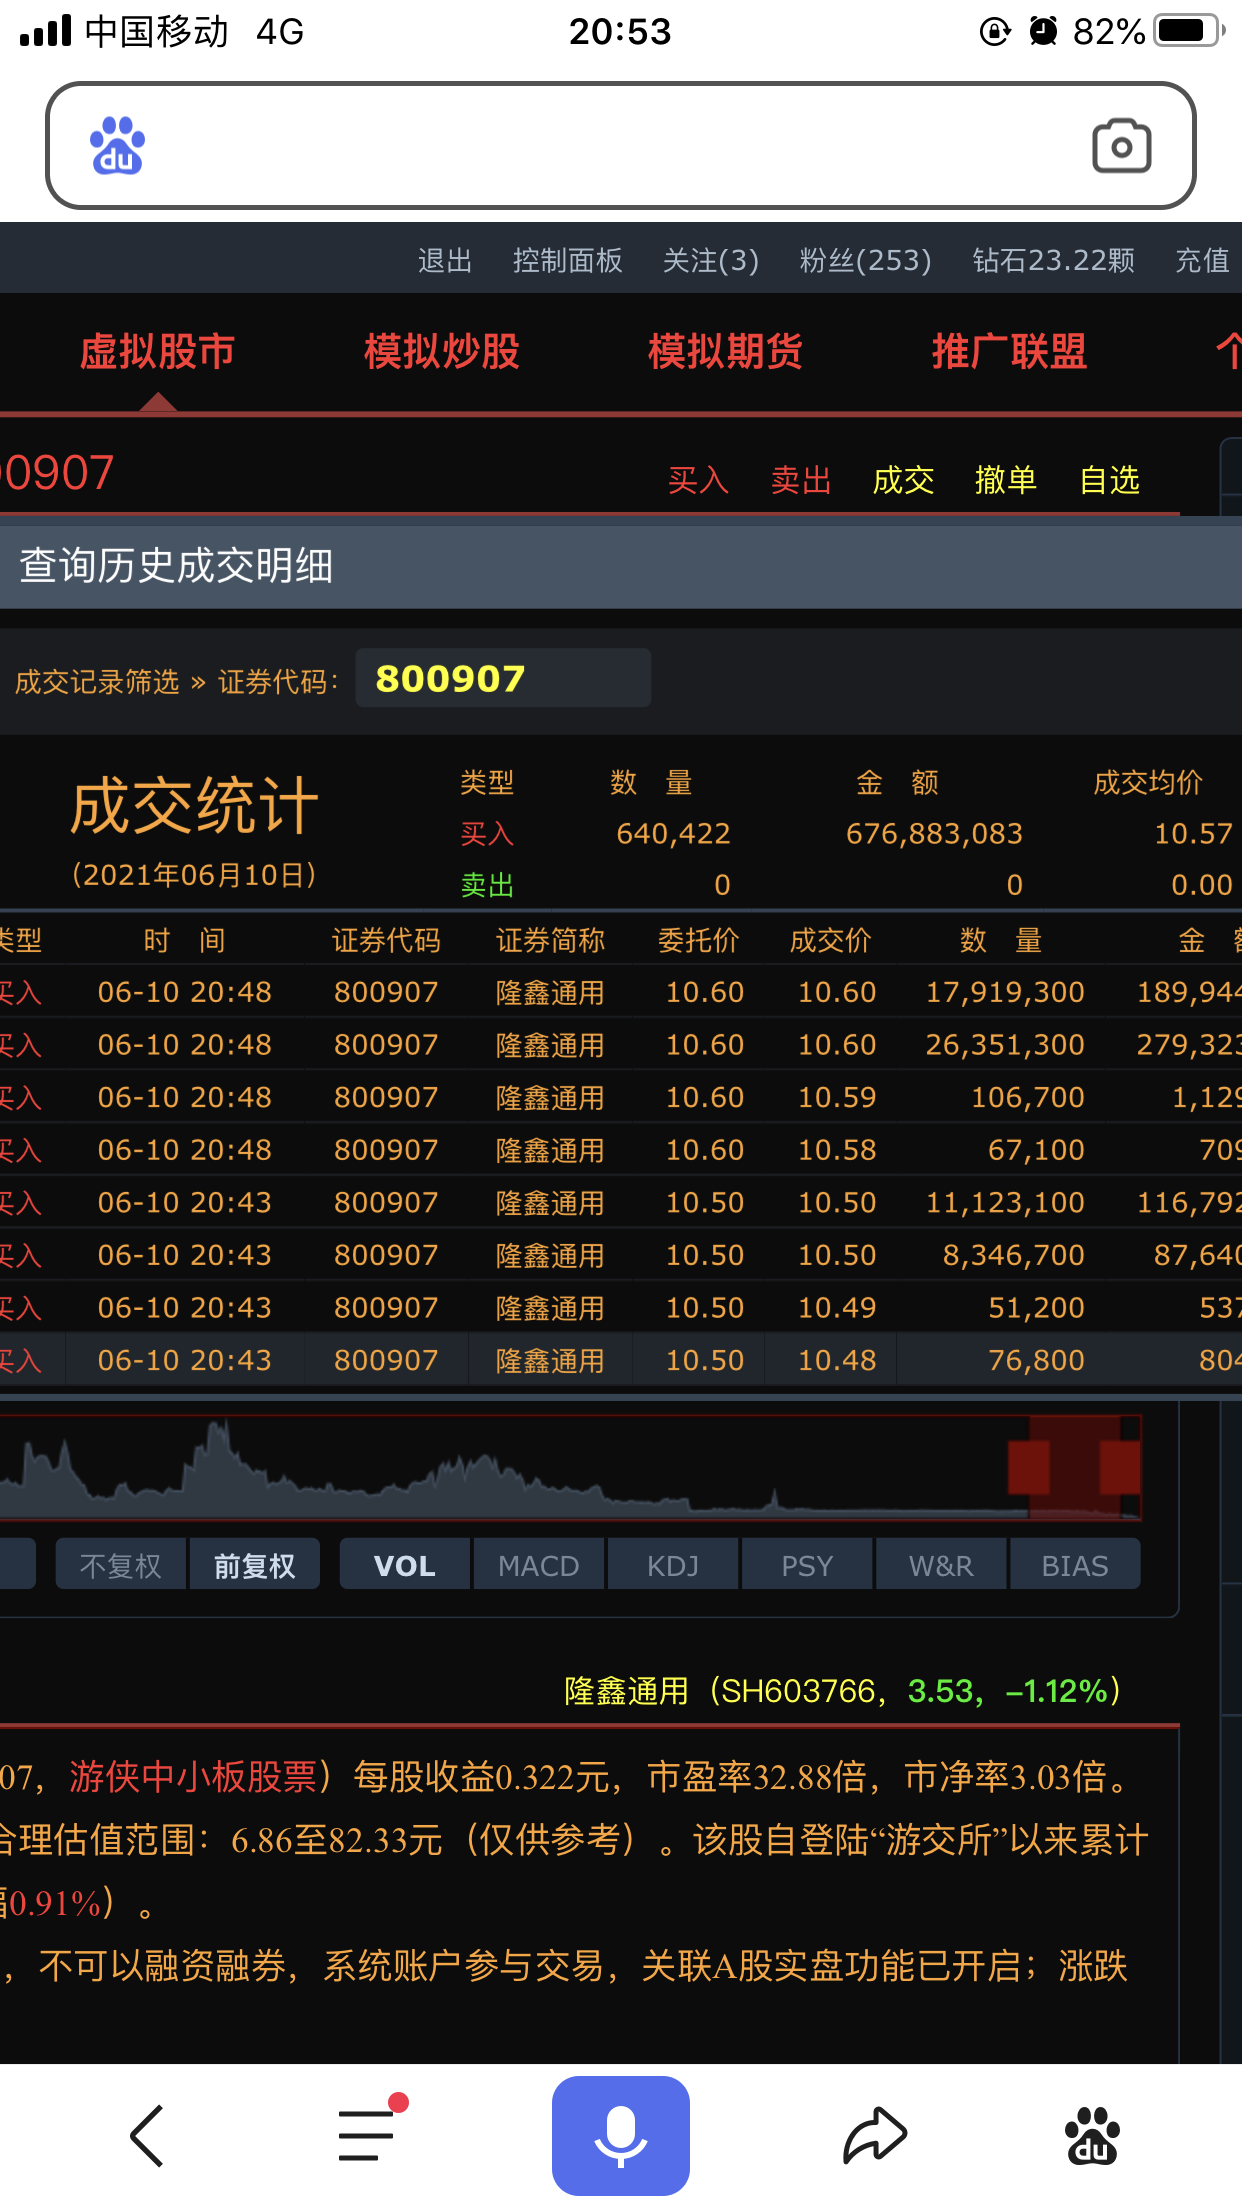Screen dimensions: 1242x2208
Task: Show the MACD indicator
Action: [538, 1565]
